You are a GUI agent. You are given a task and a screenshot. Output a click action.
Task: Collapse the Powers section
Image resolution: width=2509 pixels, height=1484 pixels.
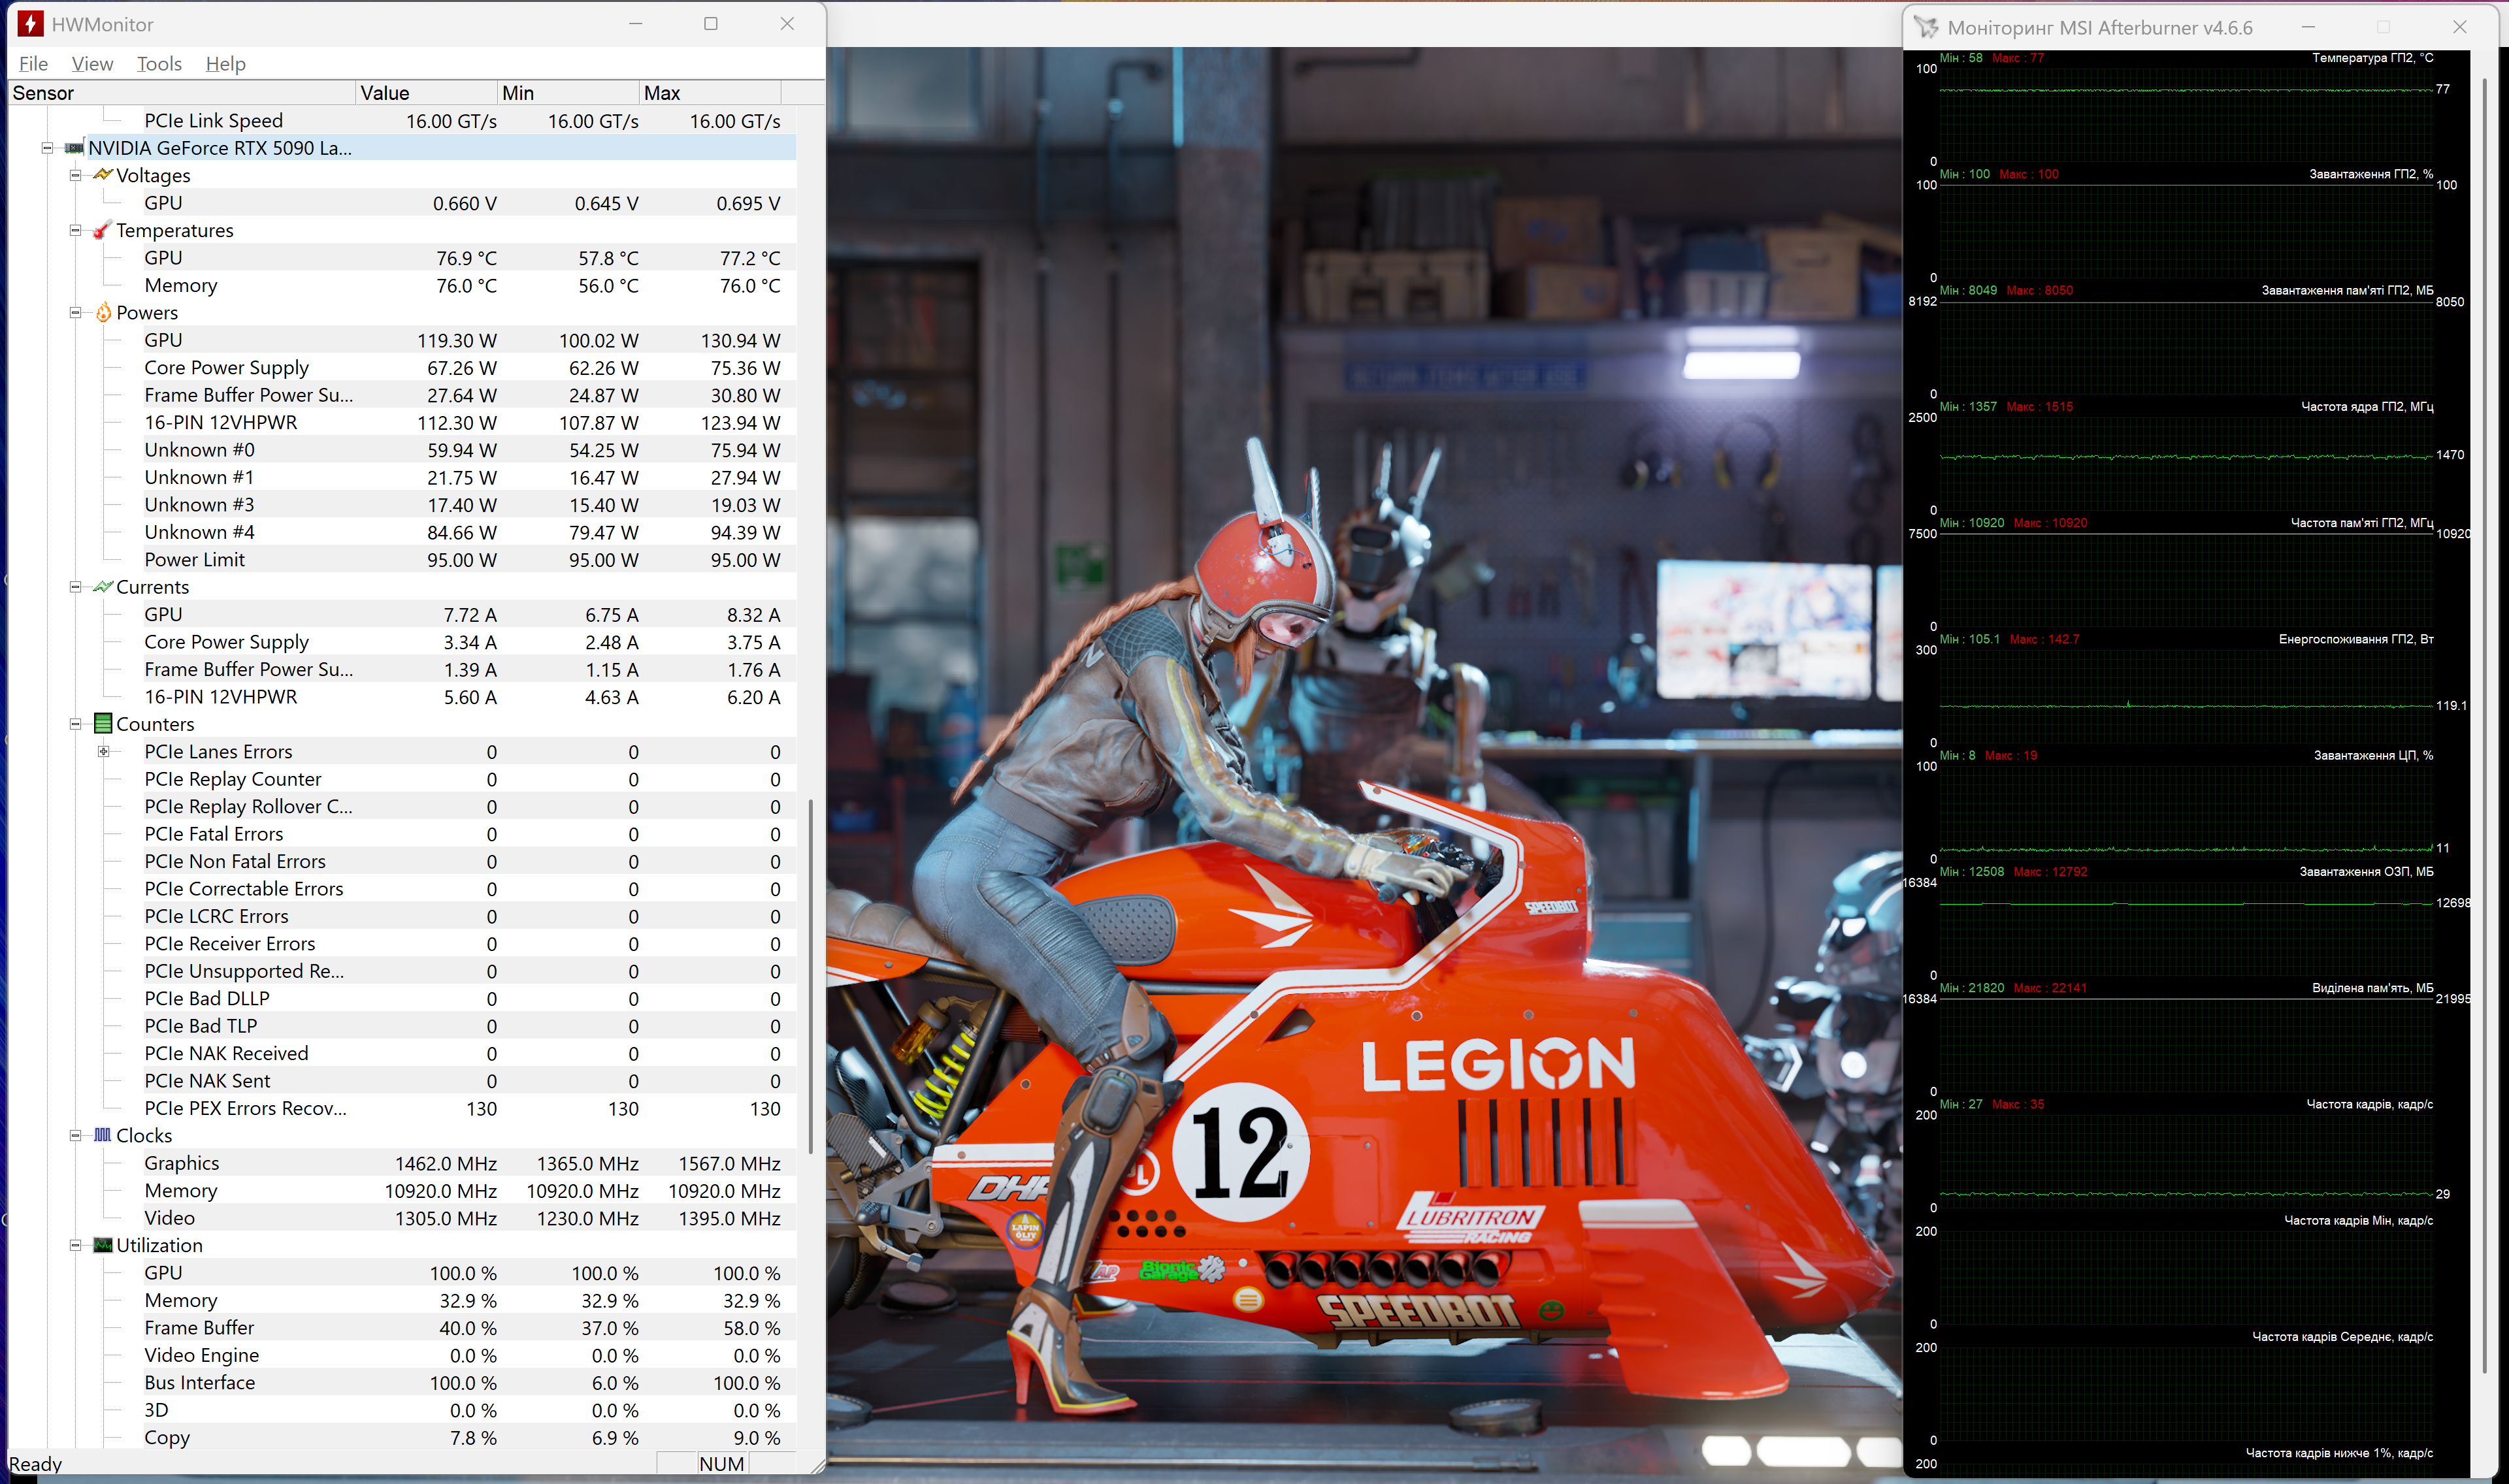point(75,313)
